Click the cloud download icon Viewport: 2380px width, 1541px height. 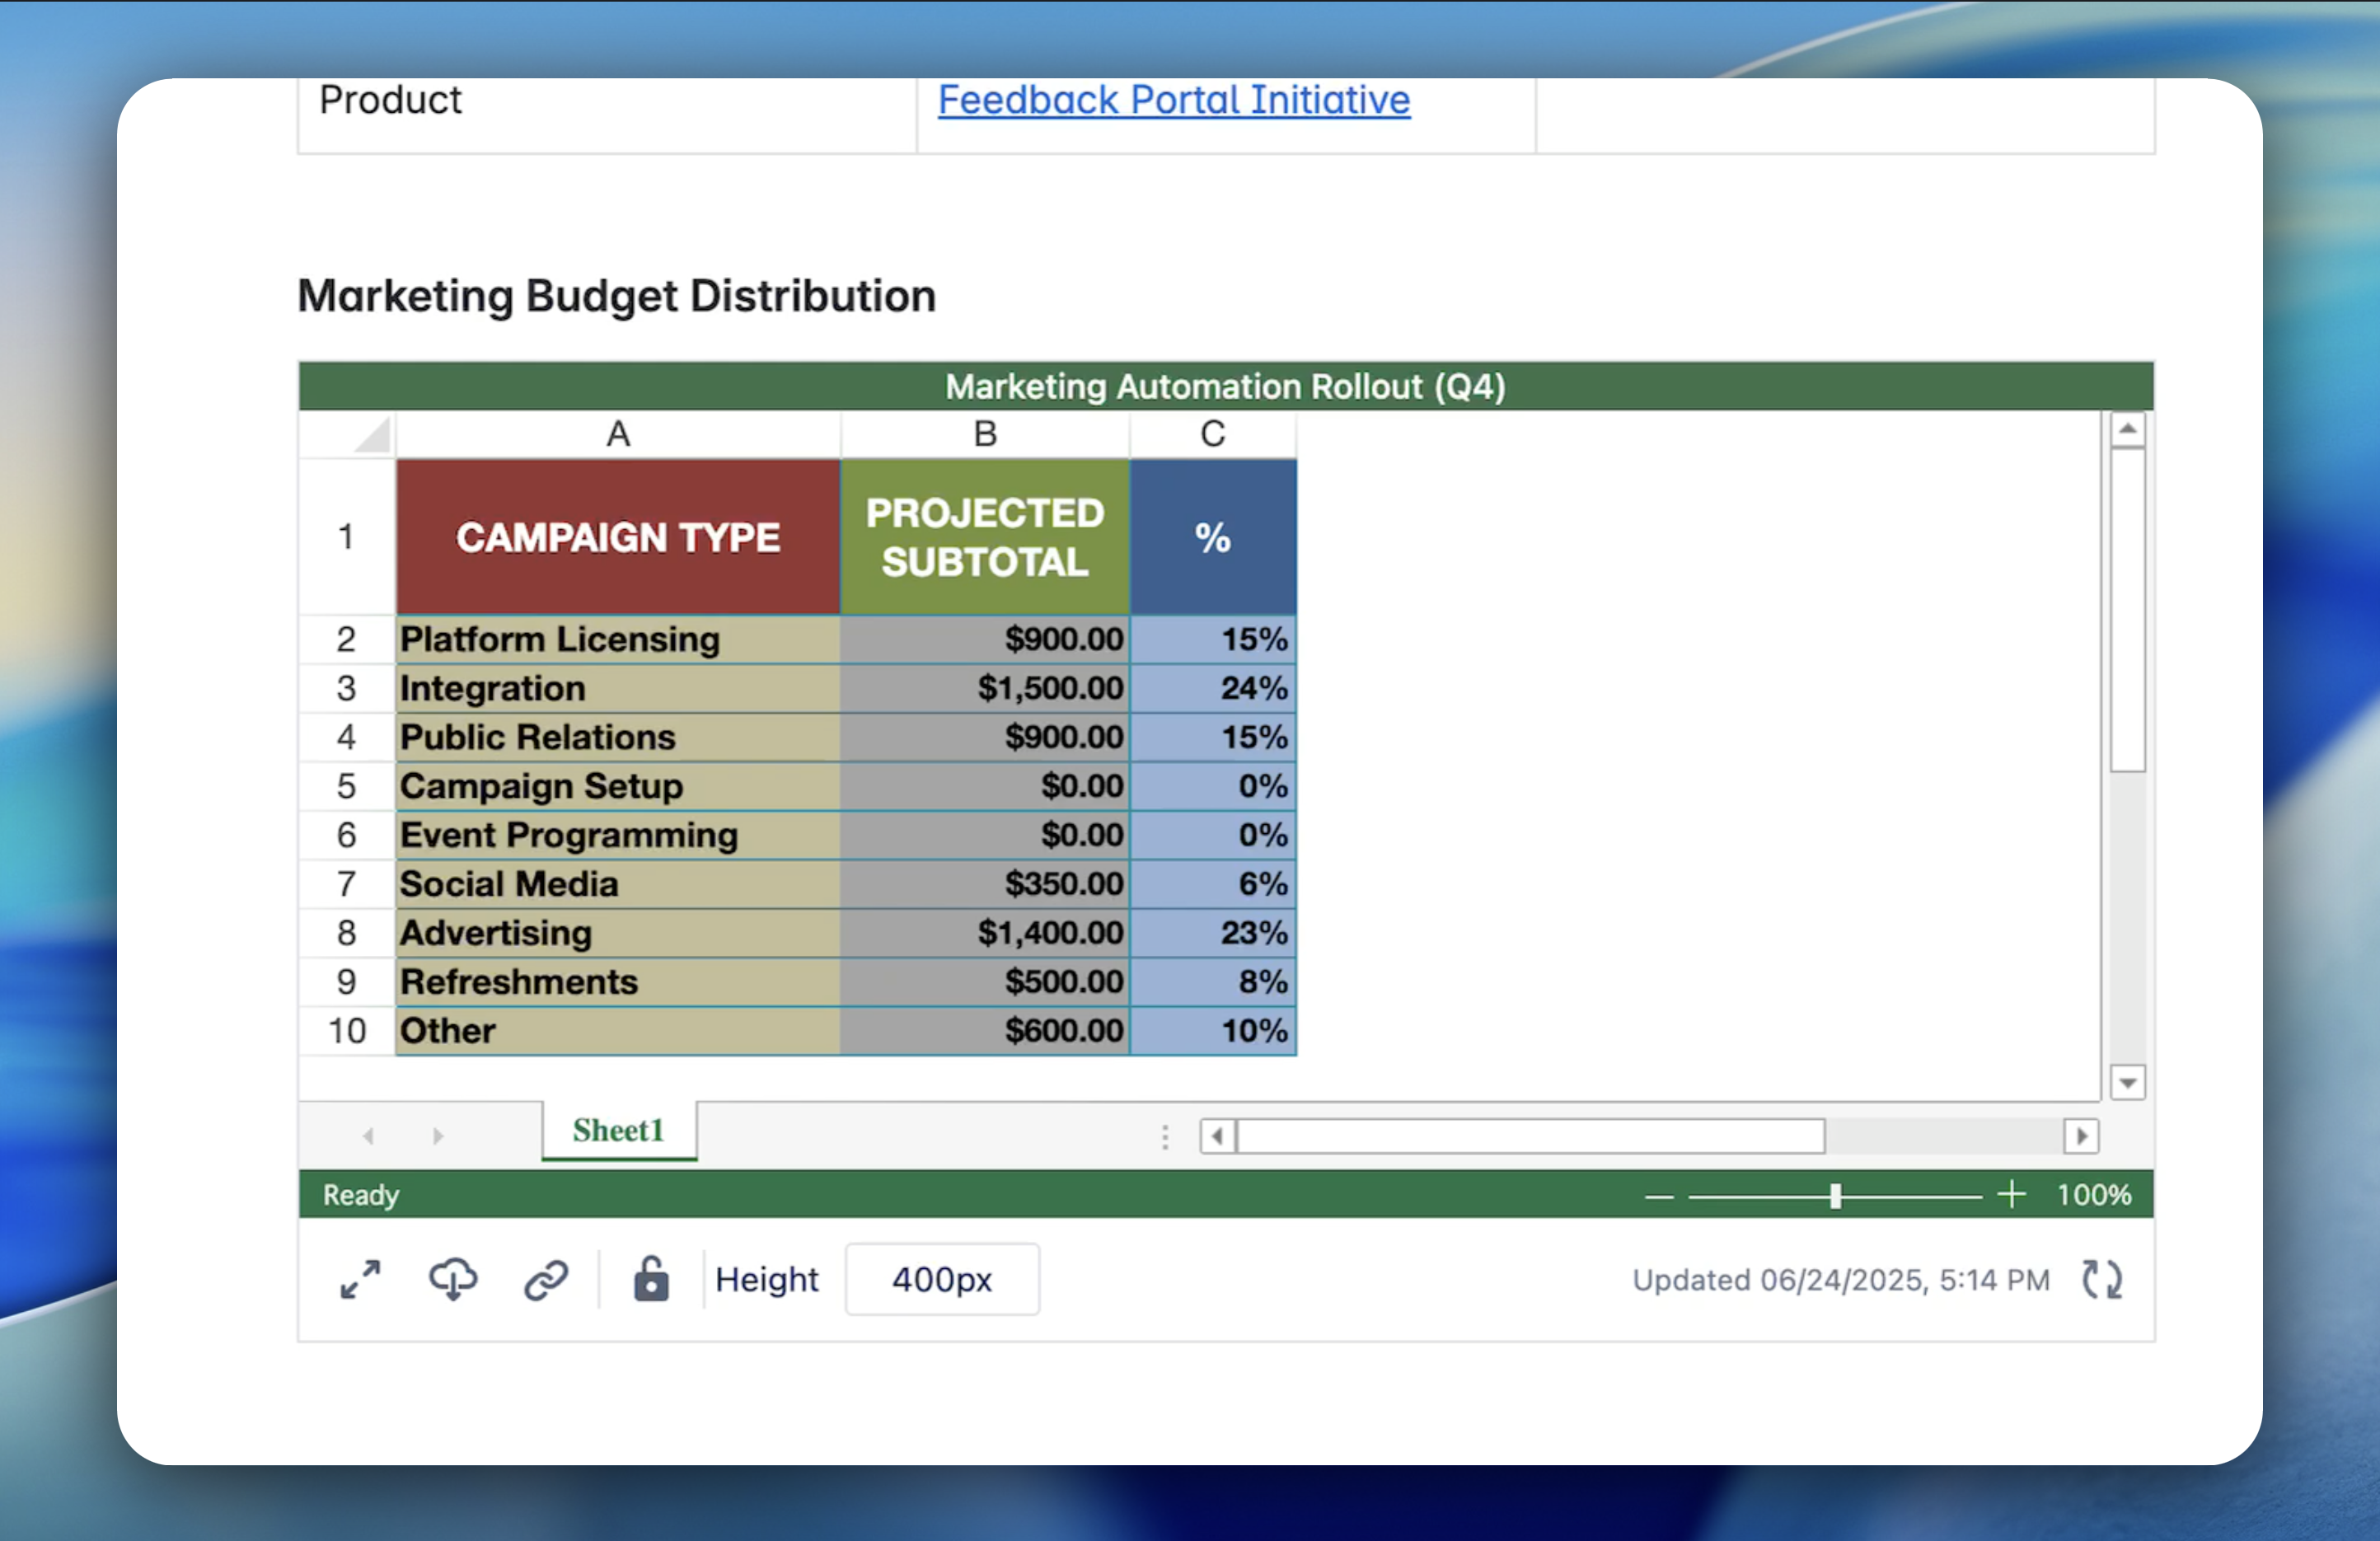click(453, 1279)
